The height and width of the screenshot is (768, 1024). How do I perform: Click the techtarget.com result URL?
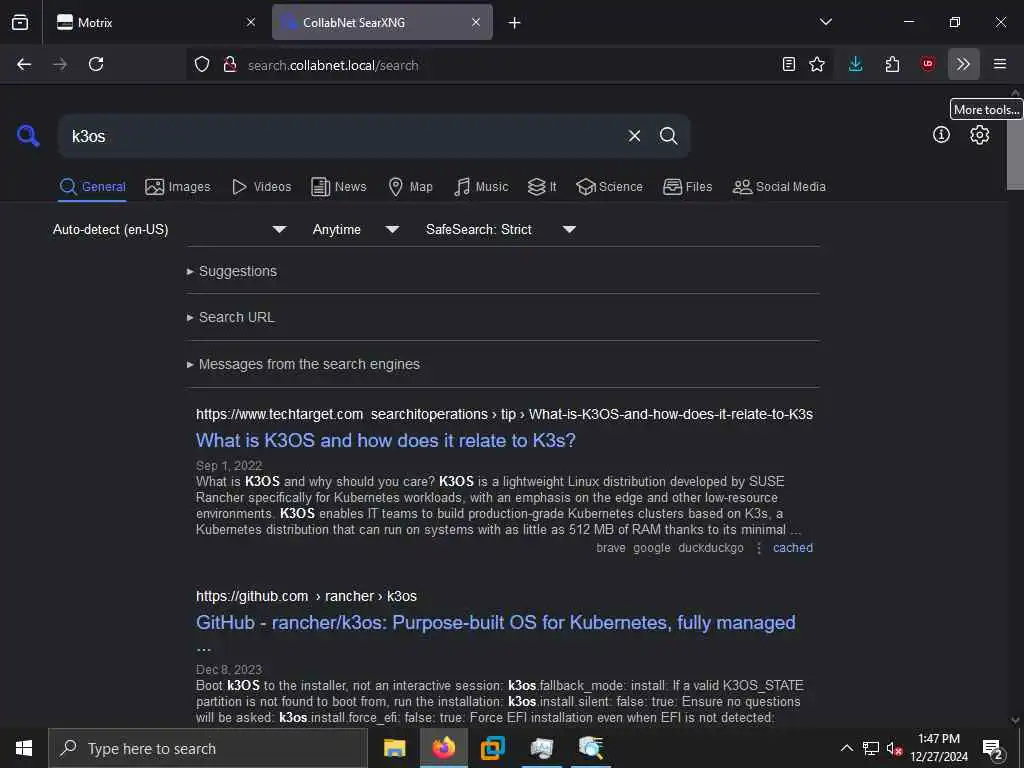click(x=504, y=414)
